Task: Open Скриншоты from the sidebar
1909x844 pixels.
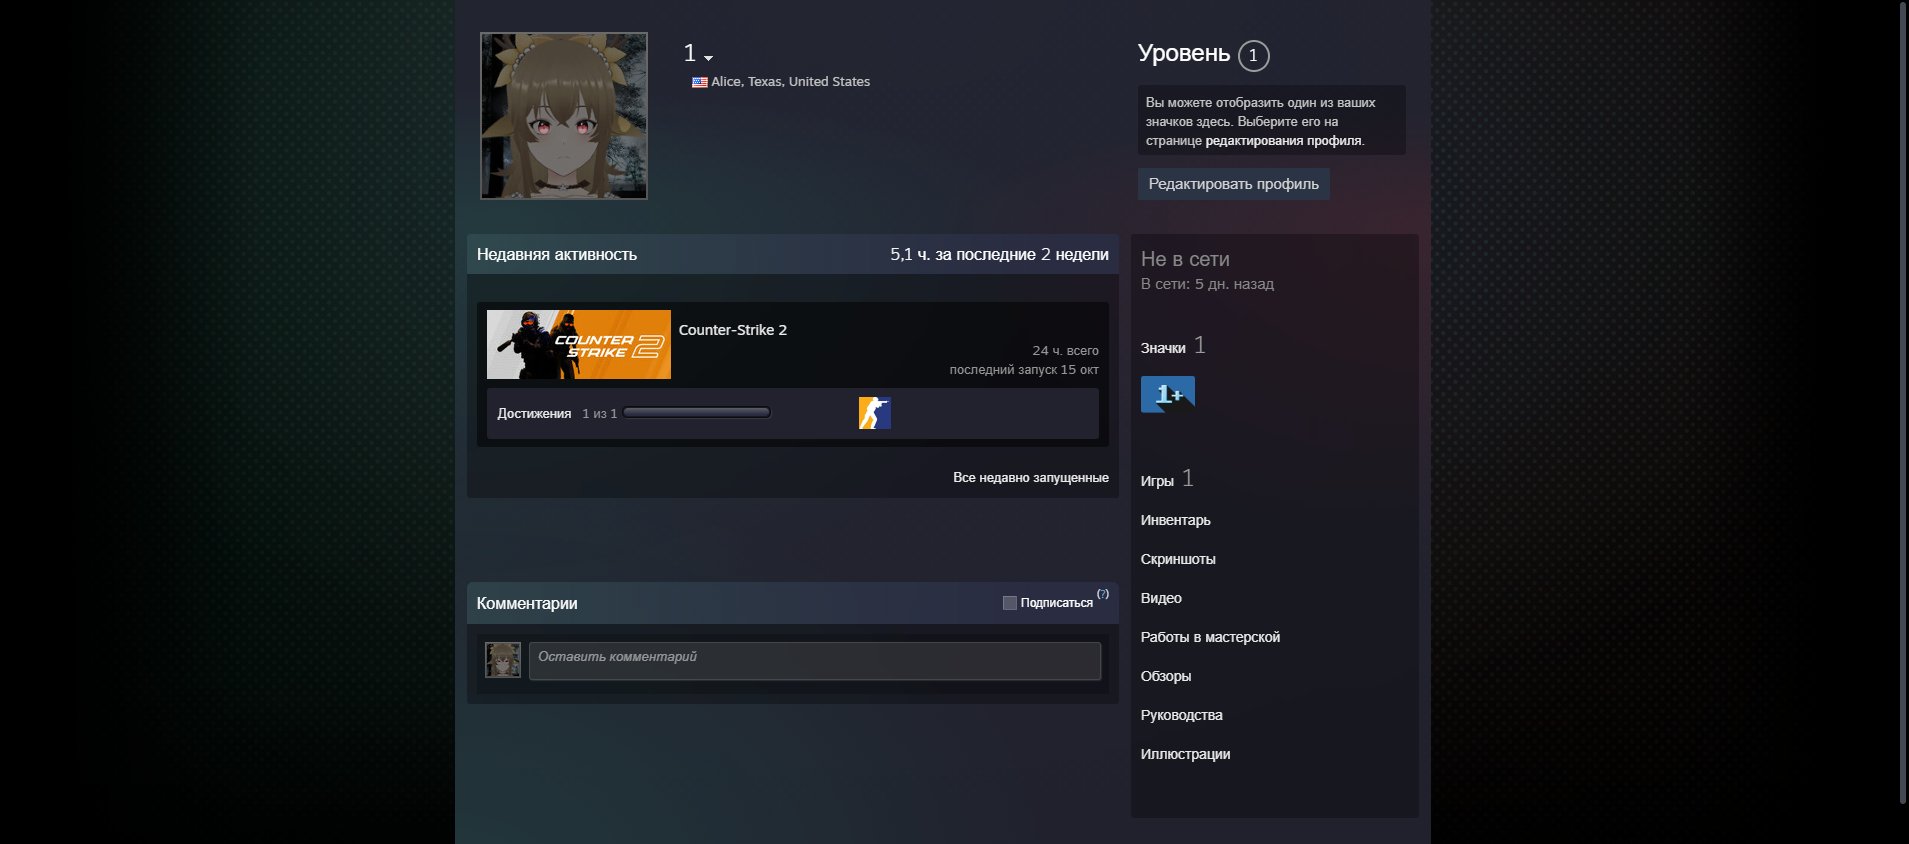Action: click(1177, 559)
